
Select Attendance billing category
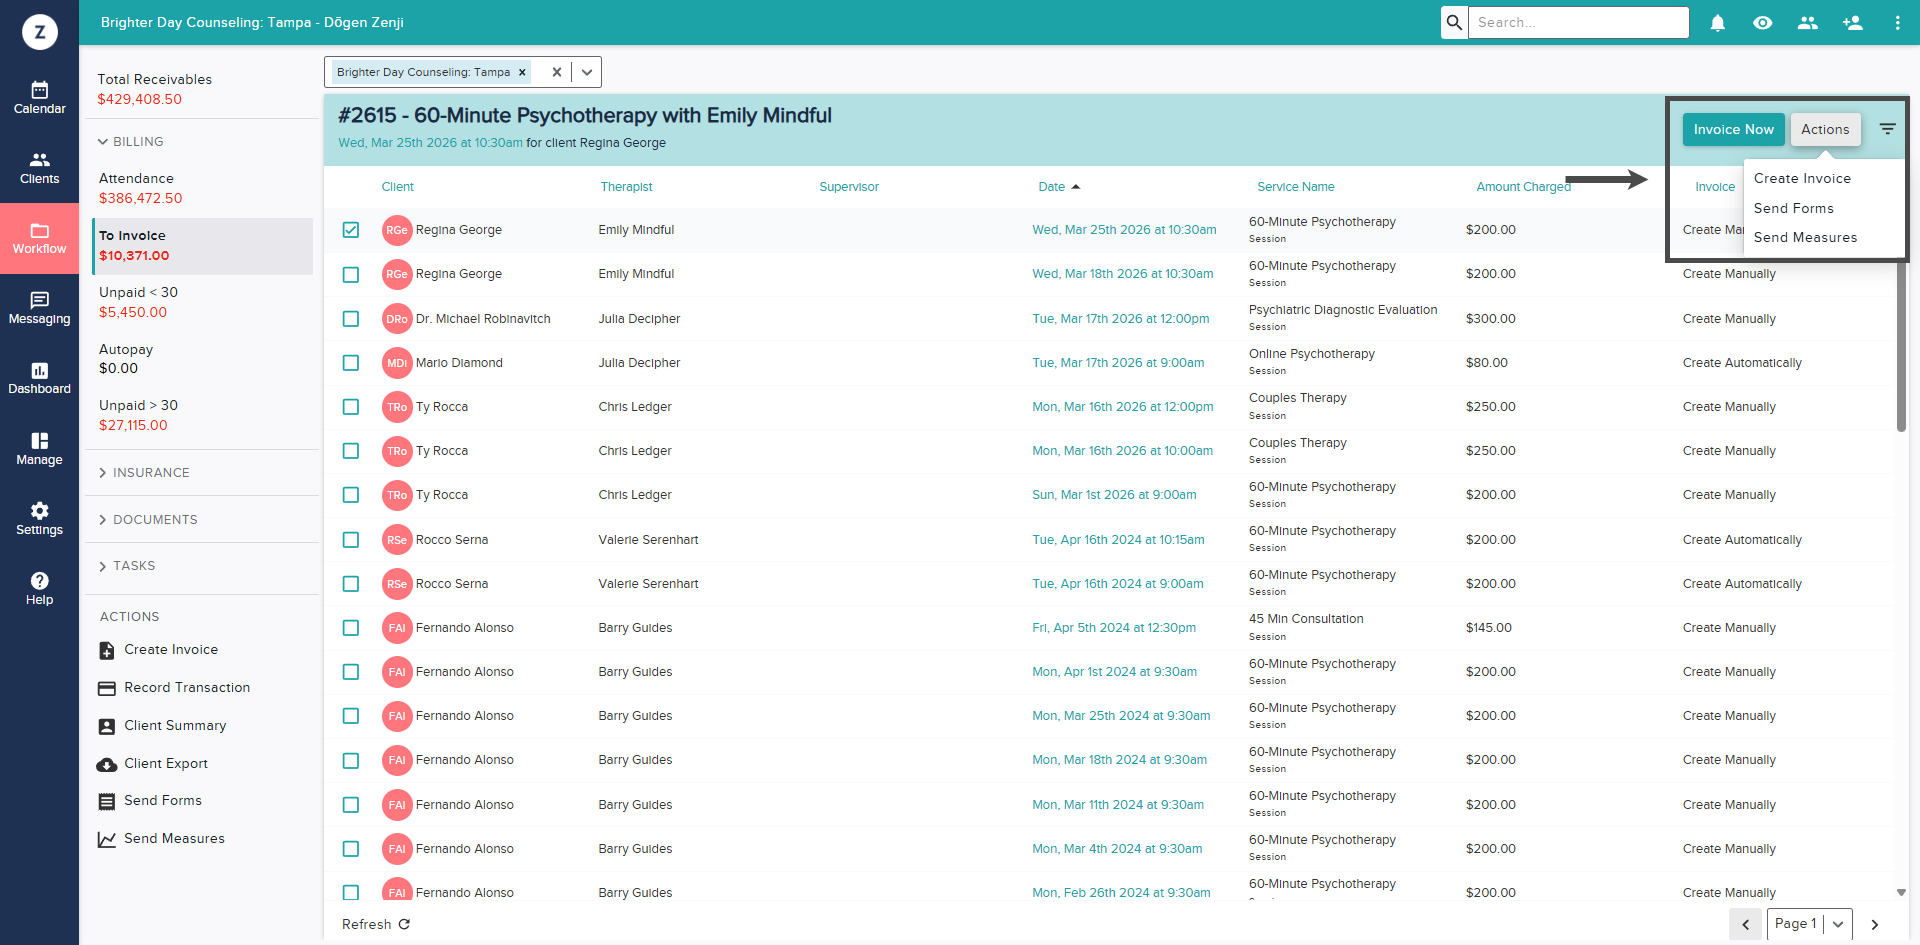tap(203, 188)
